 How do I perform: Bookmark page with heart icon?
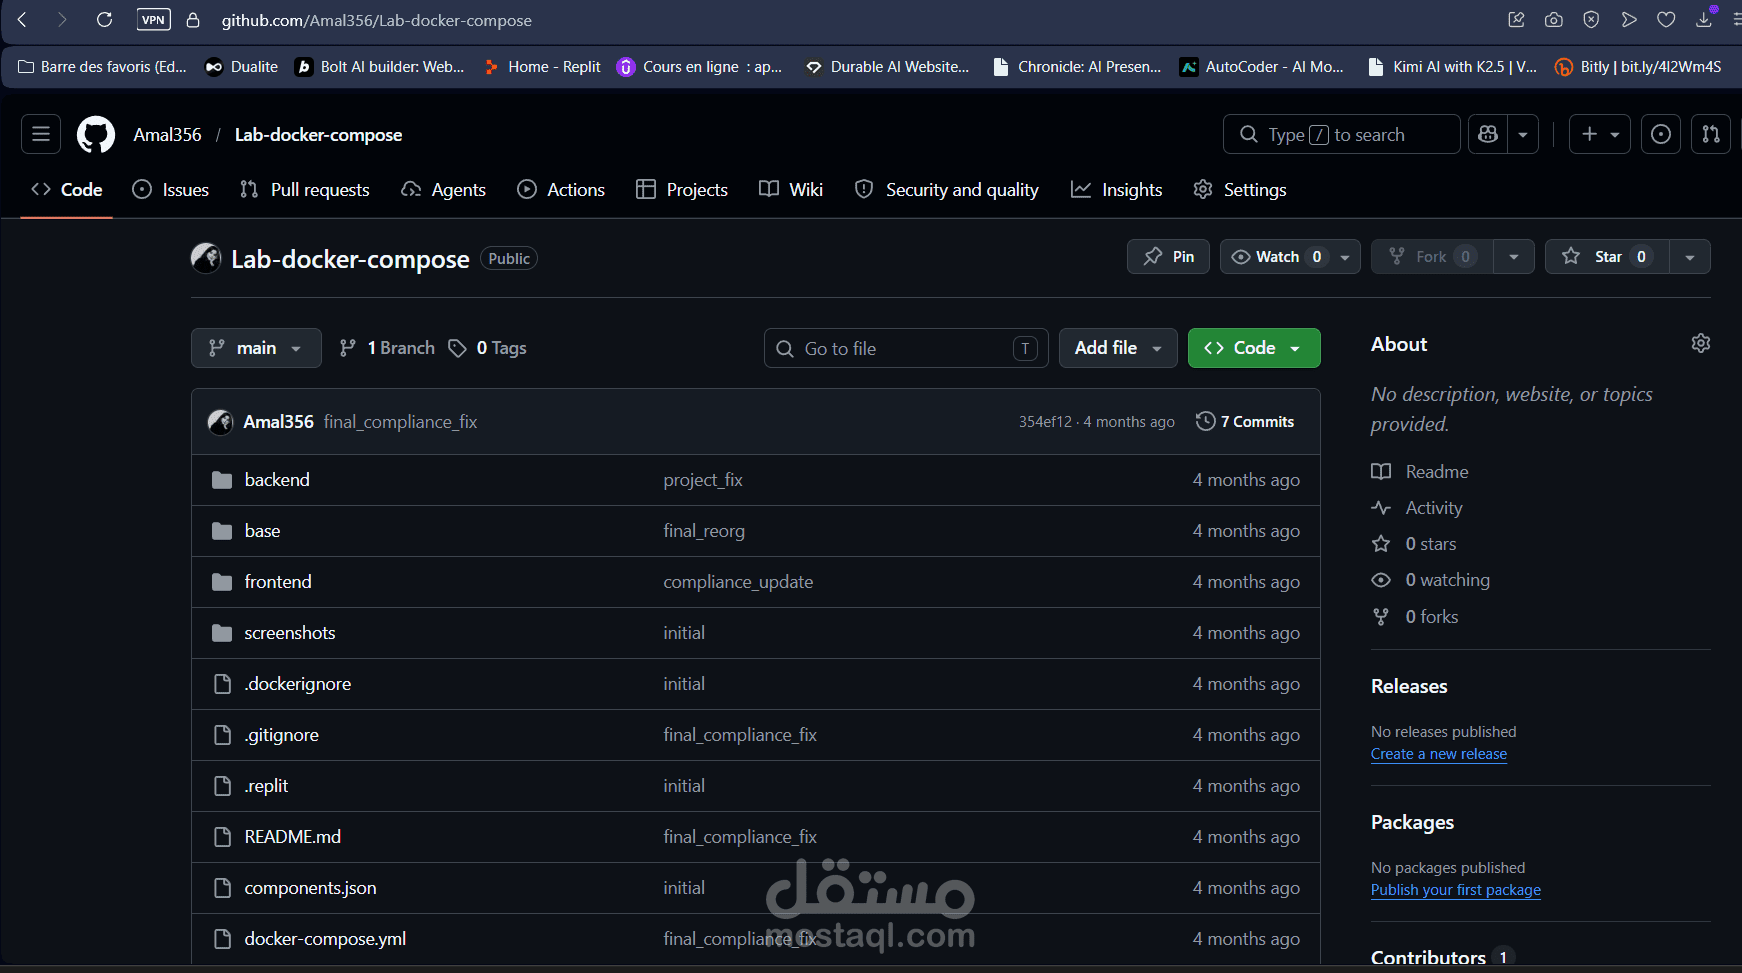coord(1666,20)
